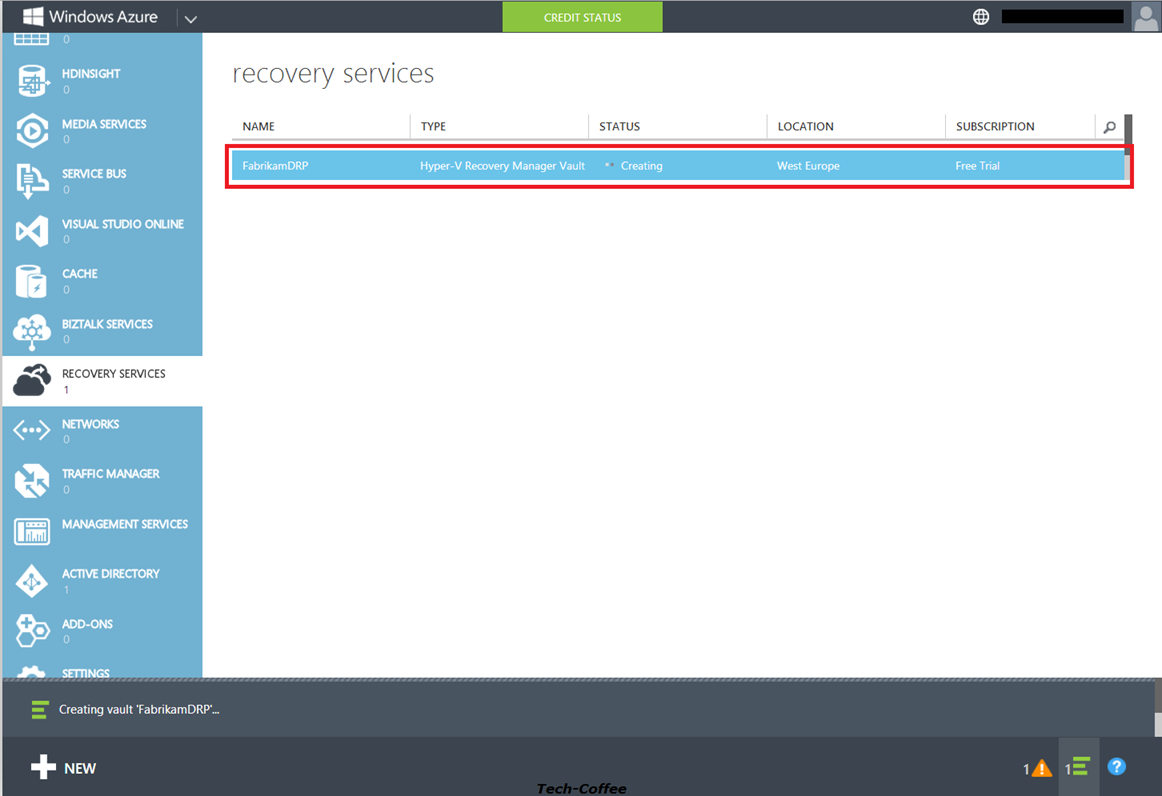Click the Media Services play icon

[32, 131]
